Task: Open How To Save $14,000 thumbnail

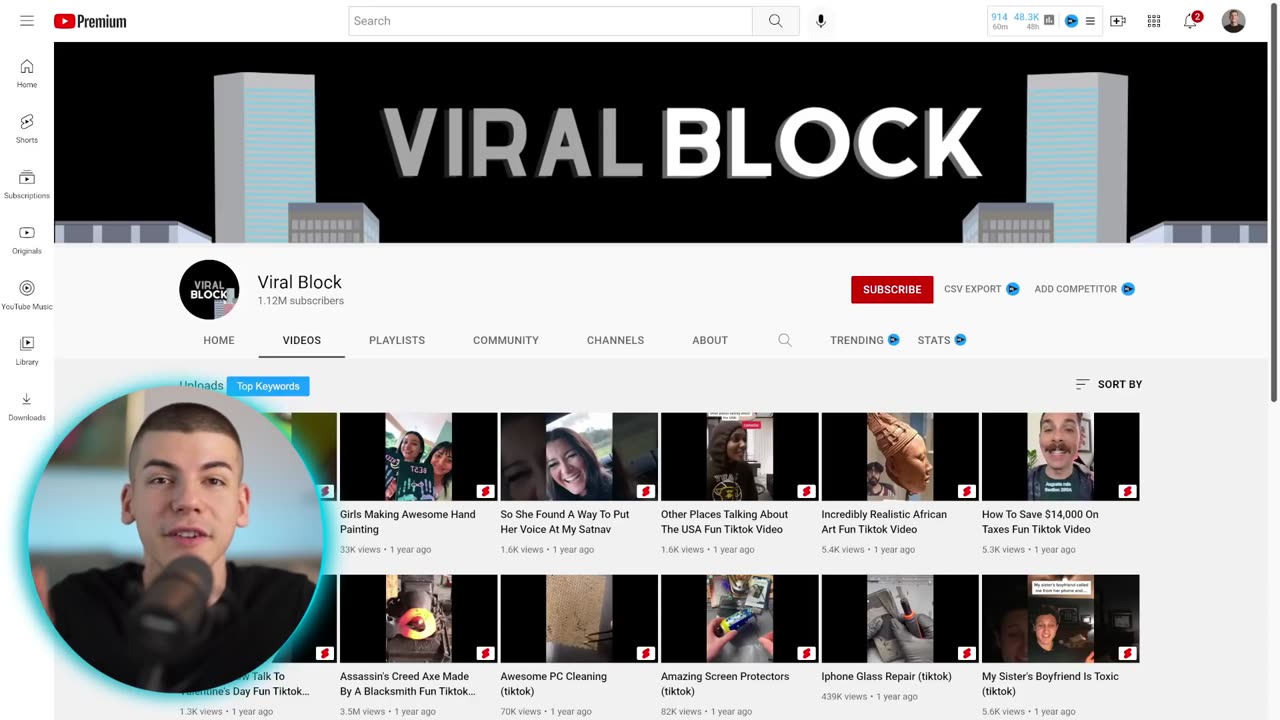Action: (1060, 457)
